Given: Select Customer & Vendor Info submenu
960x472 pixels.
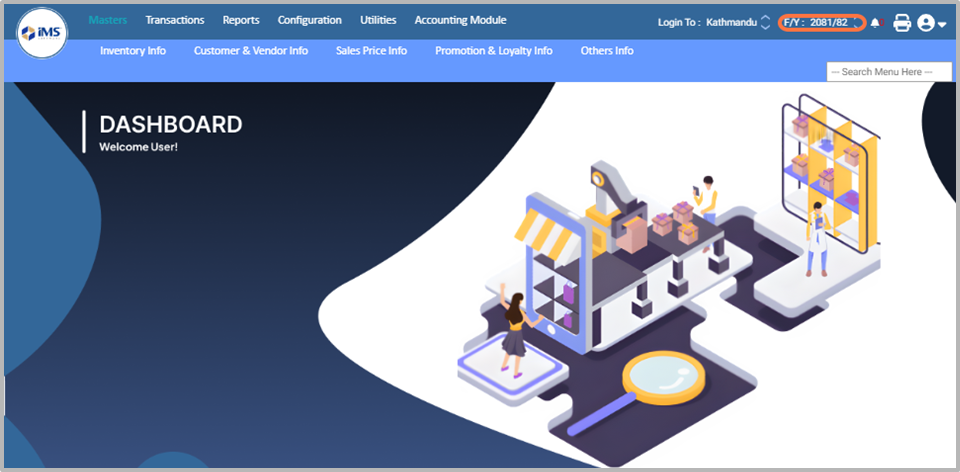Looking at the screenshot, I should [251, 51].
